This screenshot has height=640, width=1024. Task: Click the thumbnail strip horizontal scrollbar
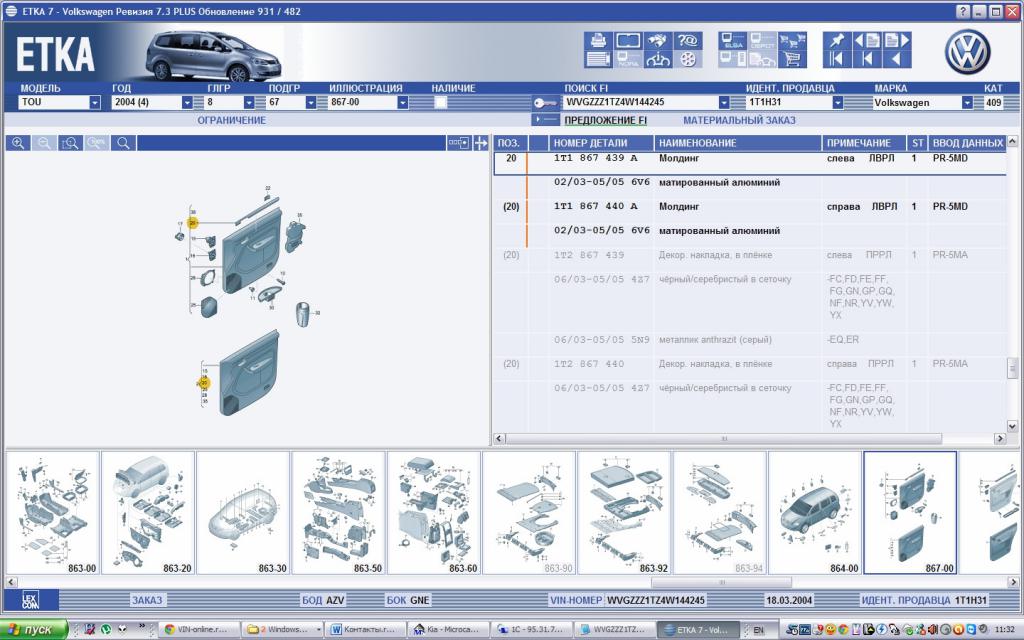pyautogui.click(x=722, y=581)
